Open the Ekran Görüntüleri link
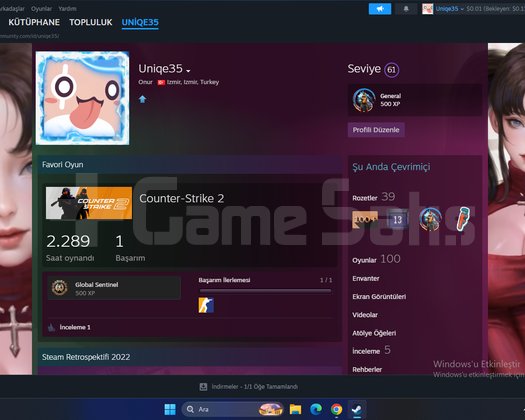Image resolution: width=525 pixels, height=420 pixels. point(379,297)
